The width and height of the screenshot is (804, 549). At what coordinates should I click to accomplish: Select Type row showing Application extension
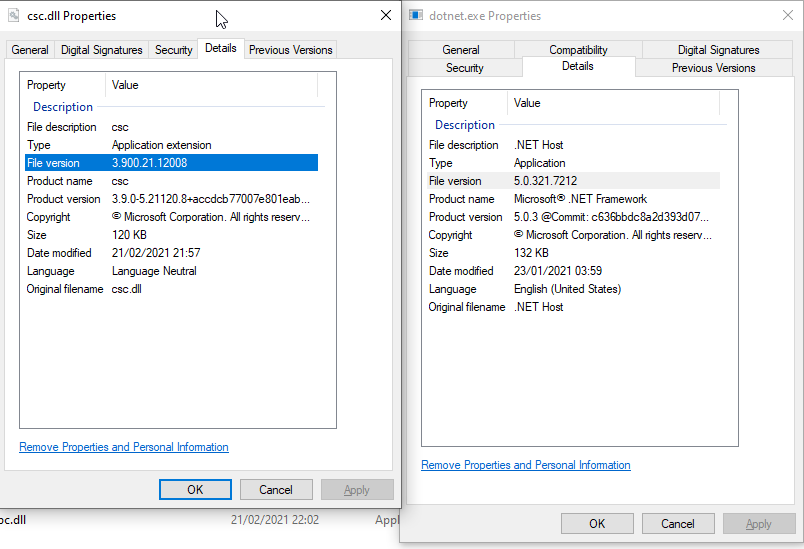tap(171, 145)
